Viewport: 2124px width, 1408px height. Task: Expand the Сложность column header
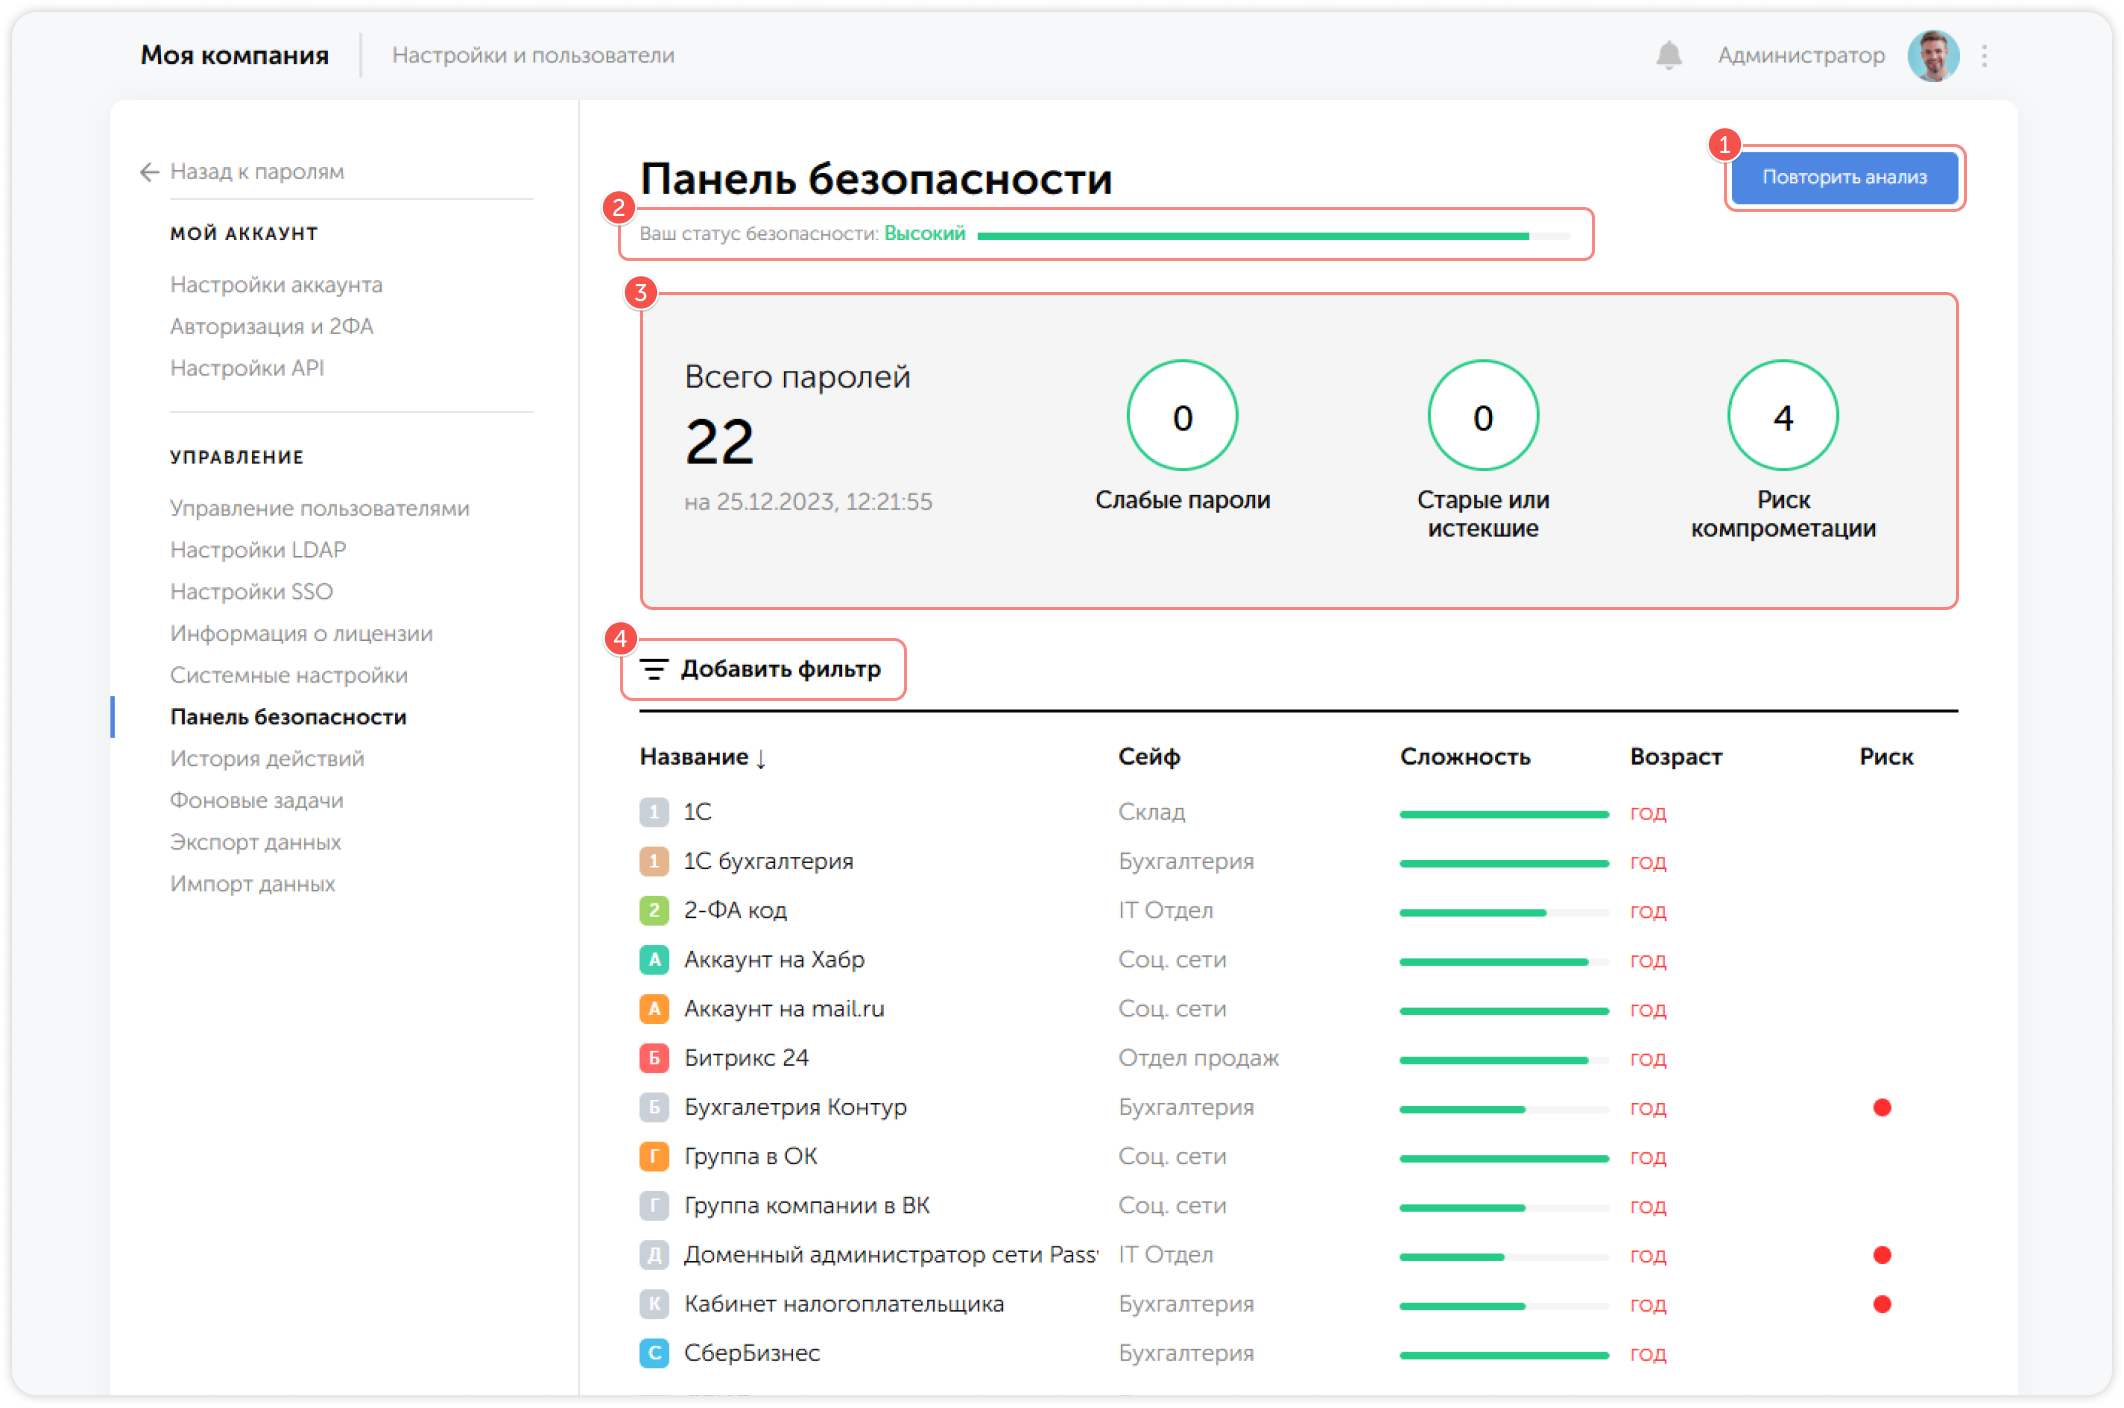1464,757
